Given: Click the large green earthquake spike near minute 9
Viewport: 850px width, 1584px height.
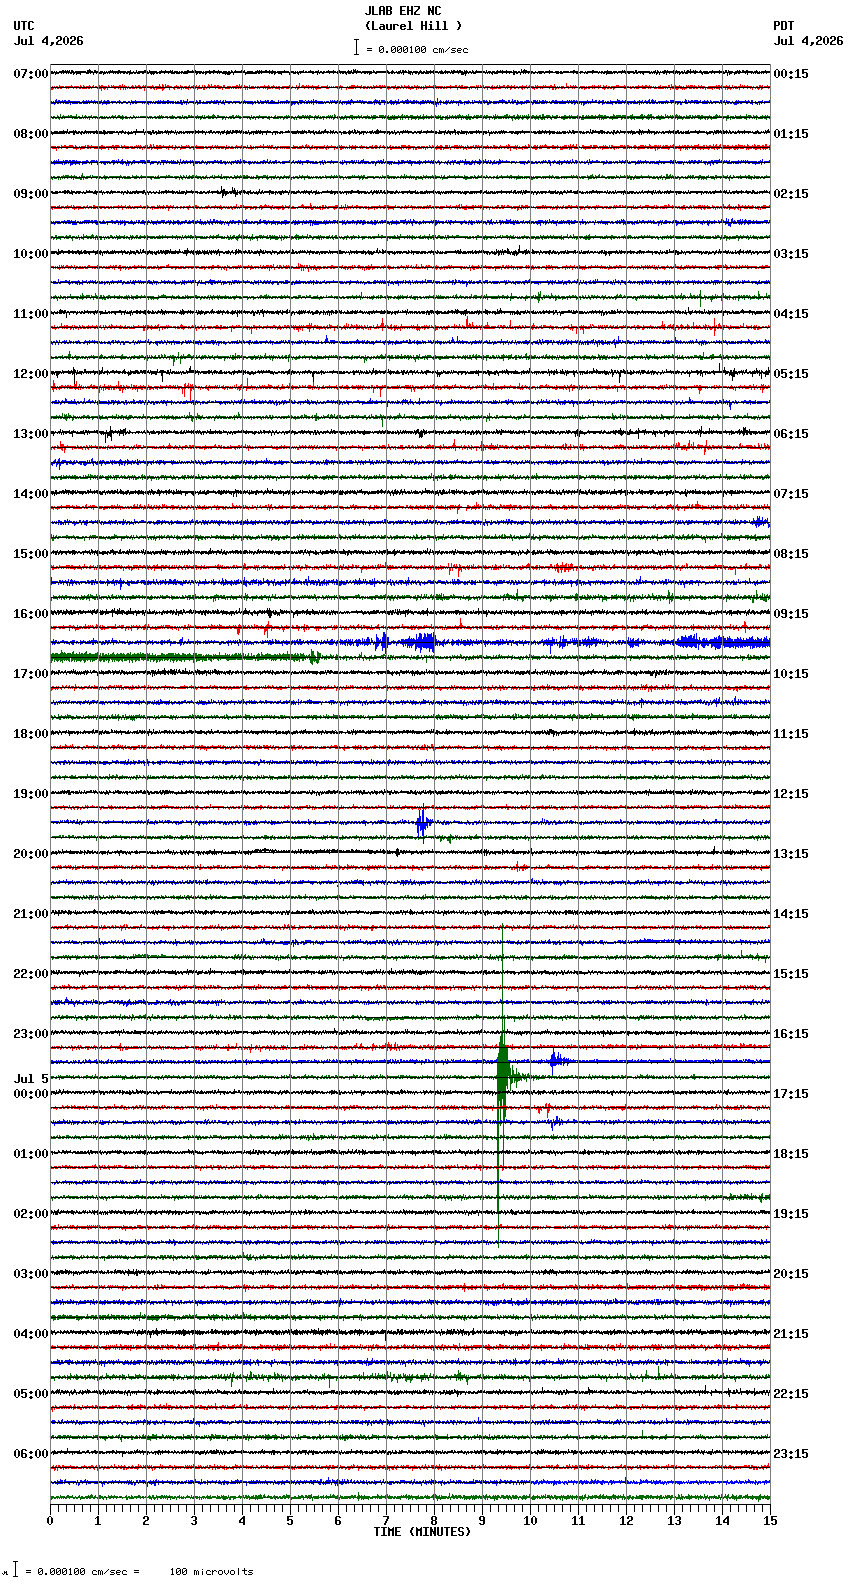Looking at the screenshot, I should (x=502, y=1078).
